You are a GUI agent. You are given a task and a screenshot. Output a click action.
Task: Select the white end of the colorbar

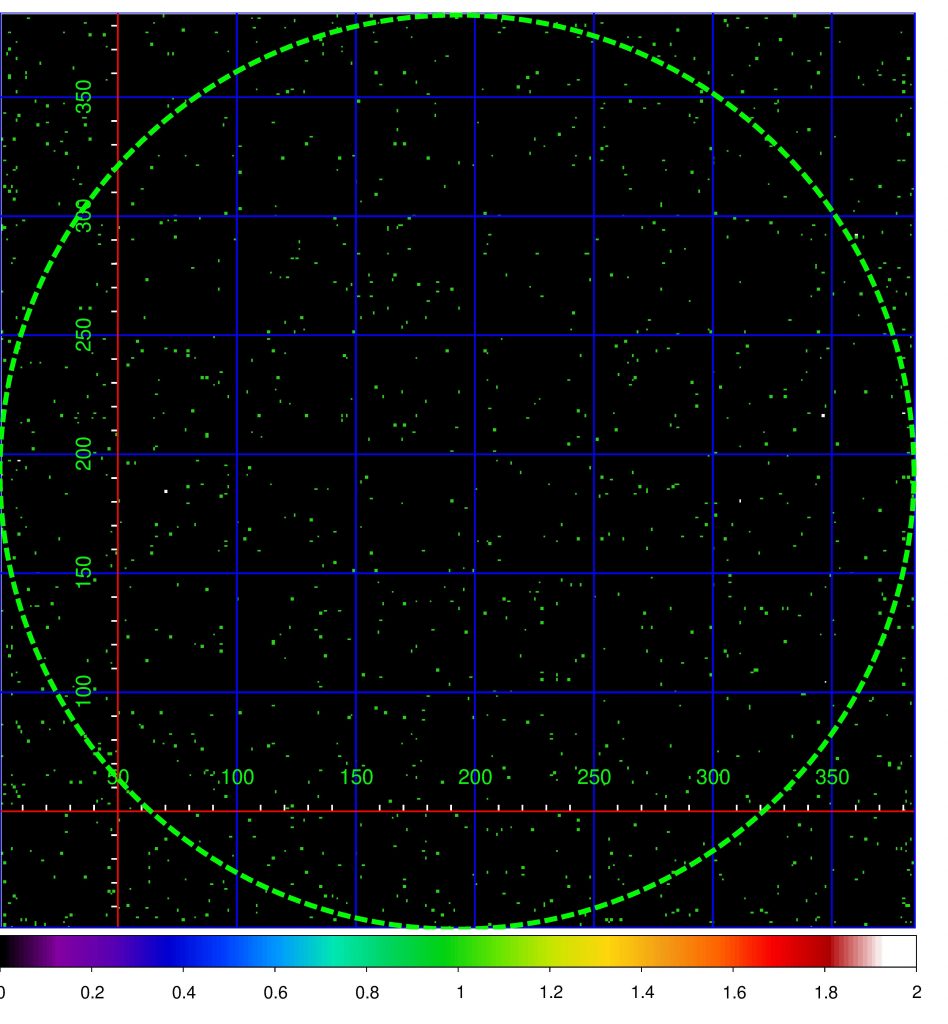click(901, 951)
